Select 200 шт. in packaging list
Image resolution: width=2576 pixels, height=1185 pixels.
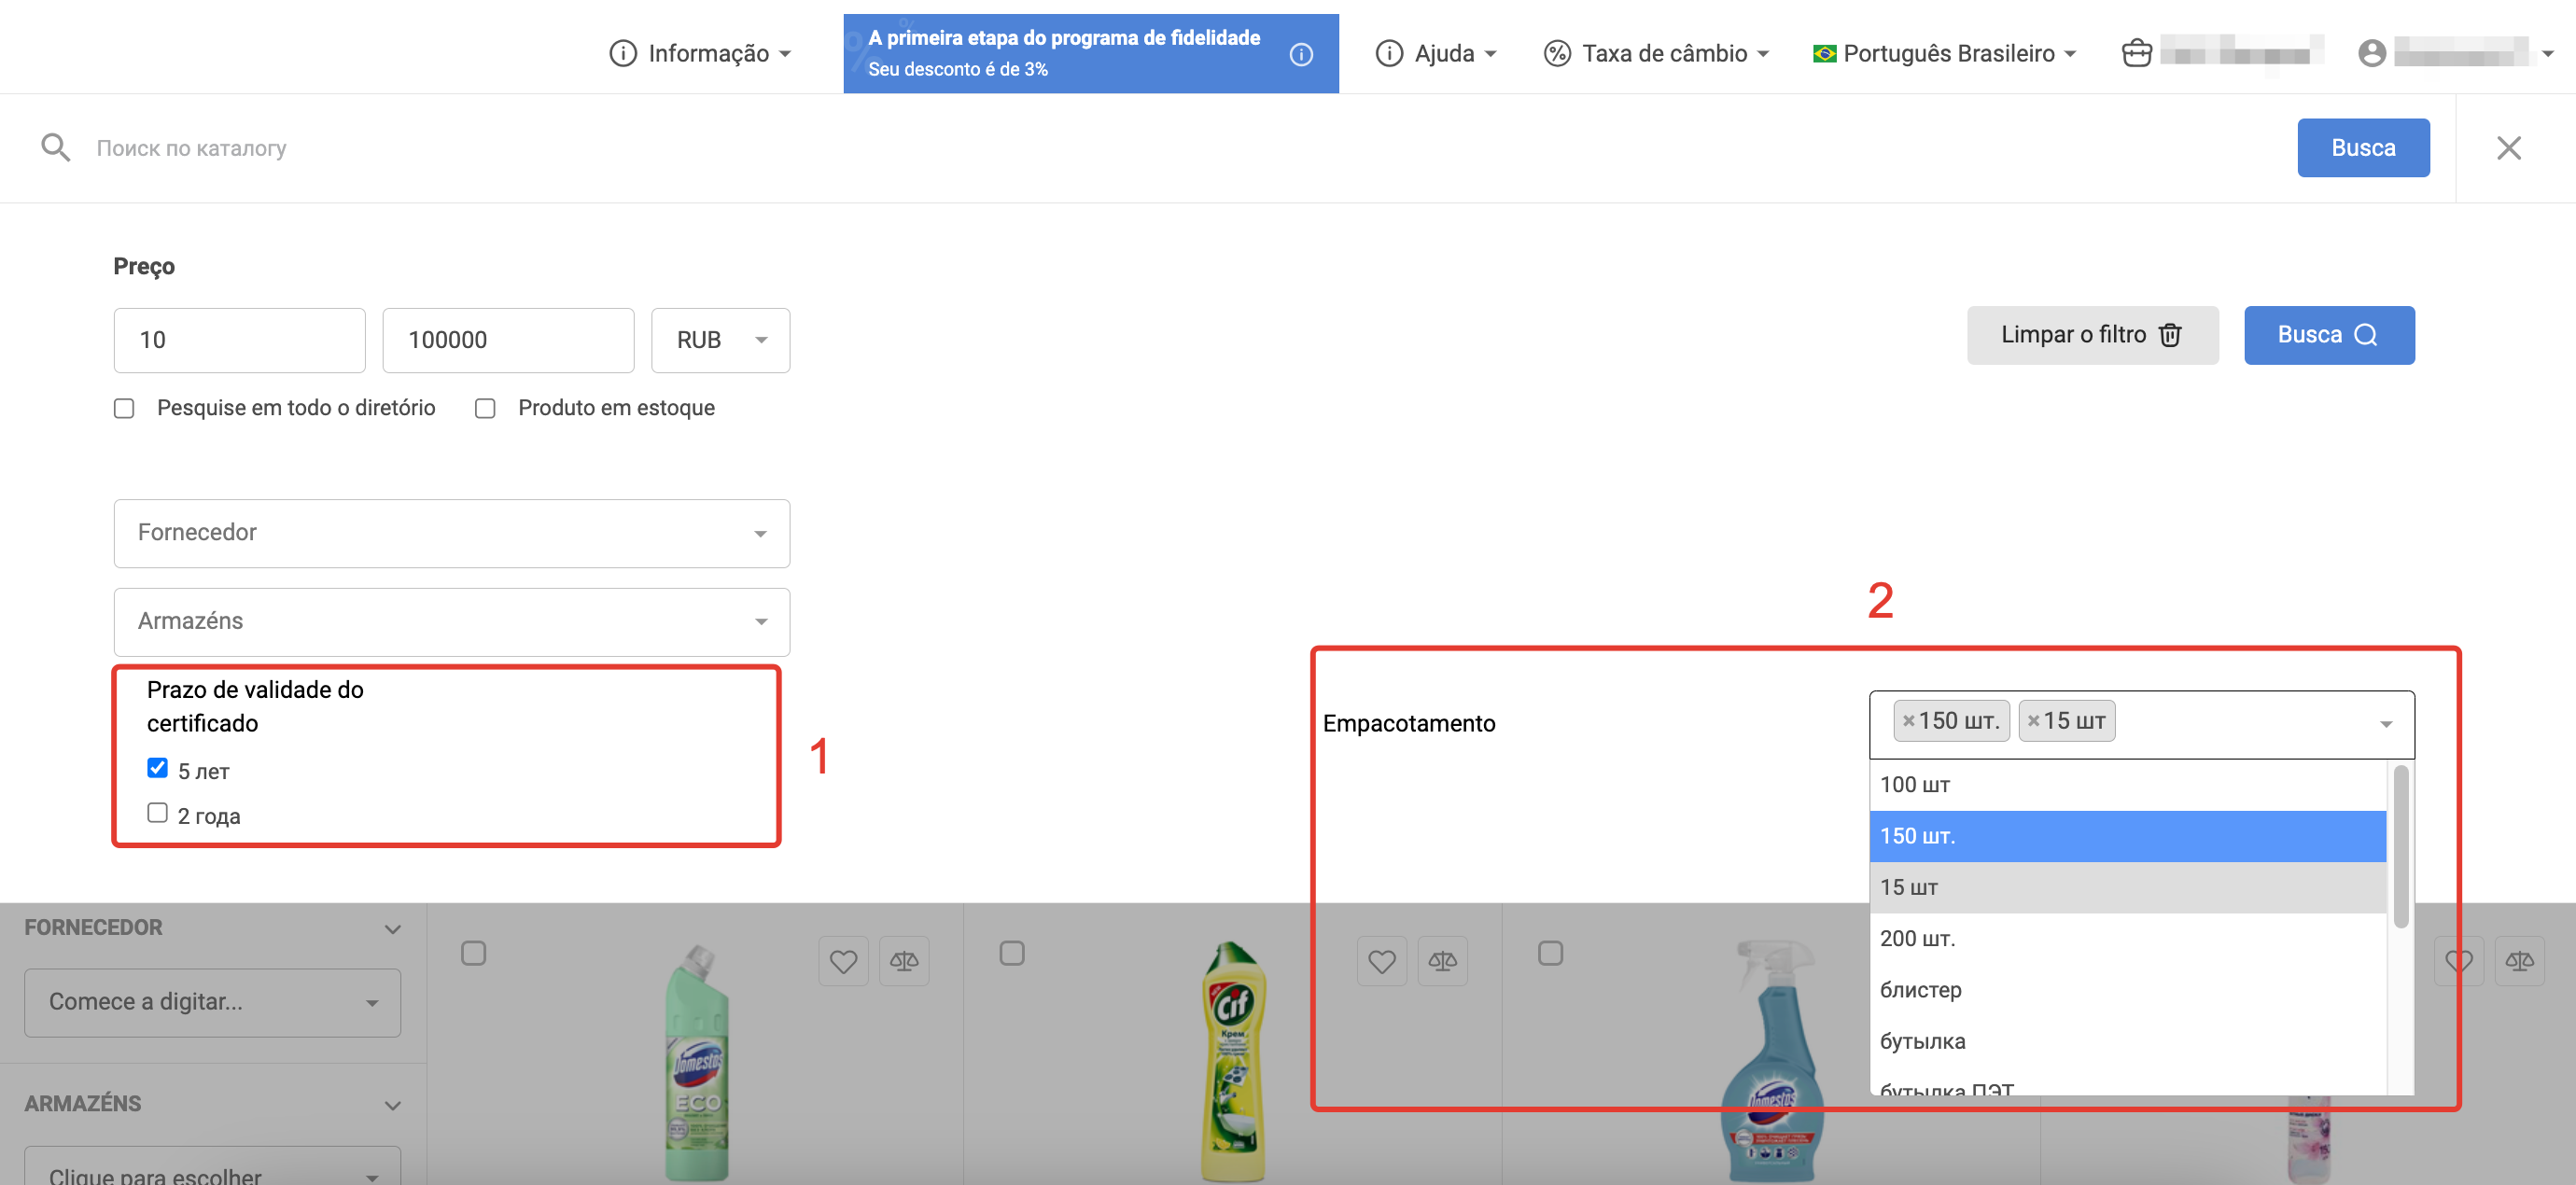(1917, 938)
